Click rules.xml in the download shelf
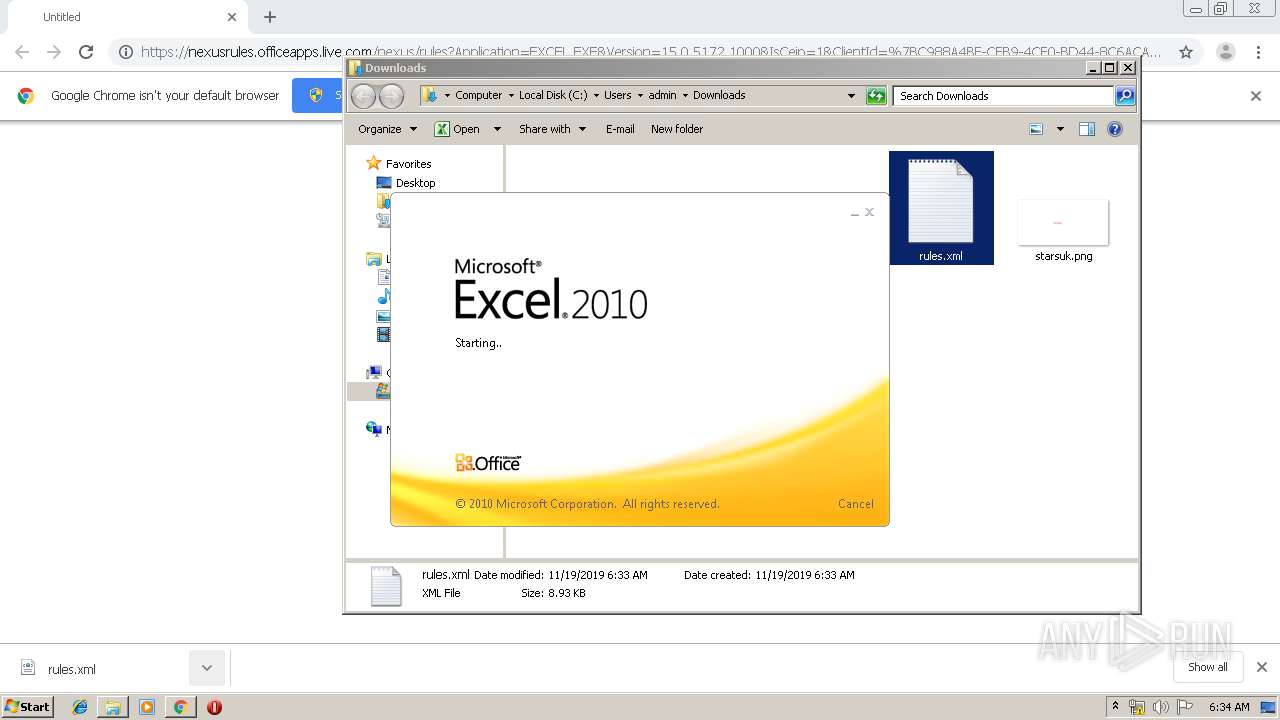This screenshot has height=720, width=1280. [x=72, y=669]
